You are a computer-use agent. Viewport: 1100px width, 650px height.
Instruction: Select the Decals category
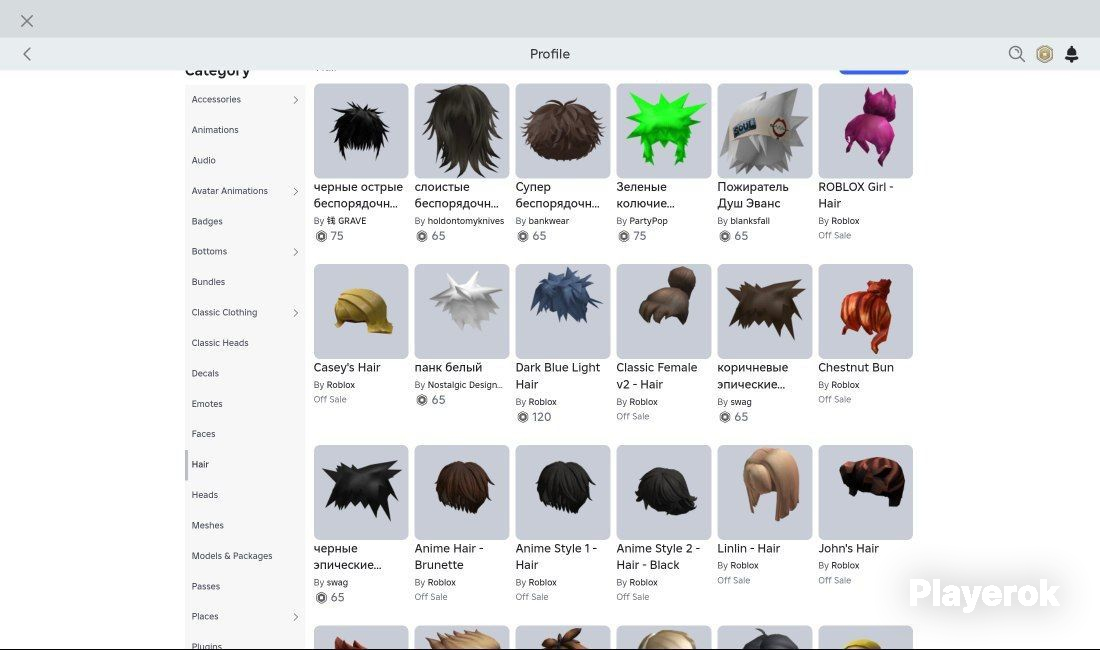[x=205, y=374]
